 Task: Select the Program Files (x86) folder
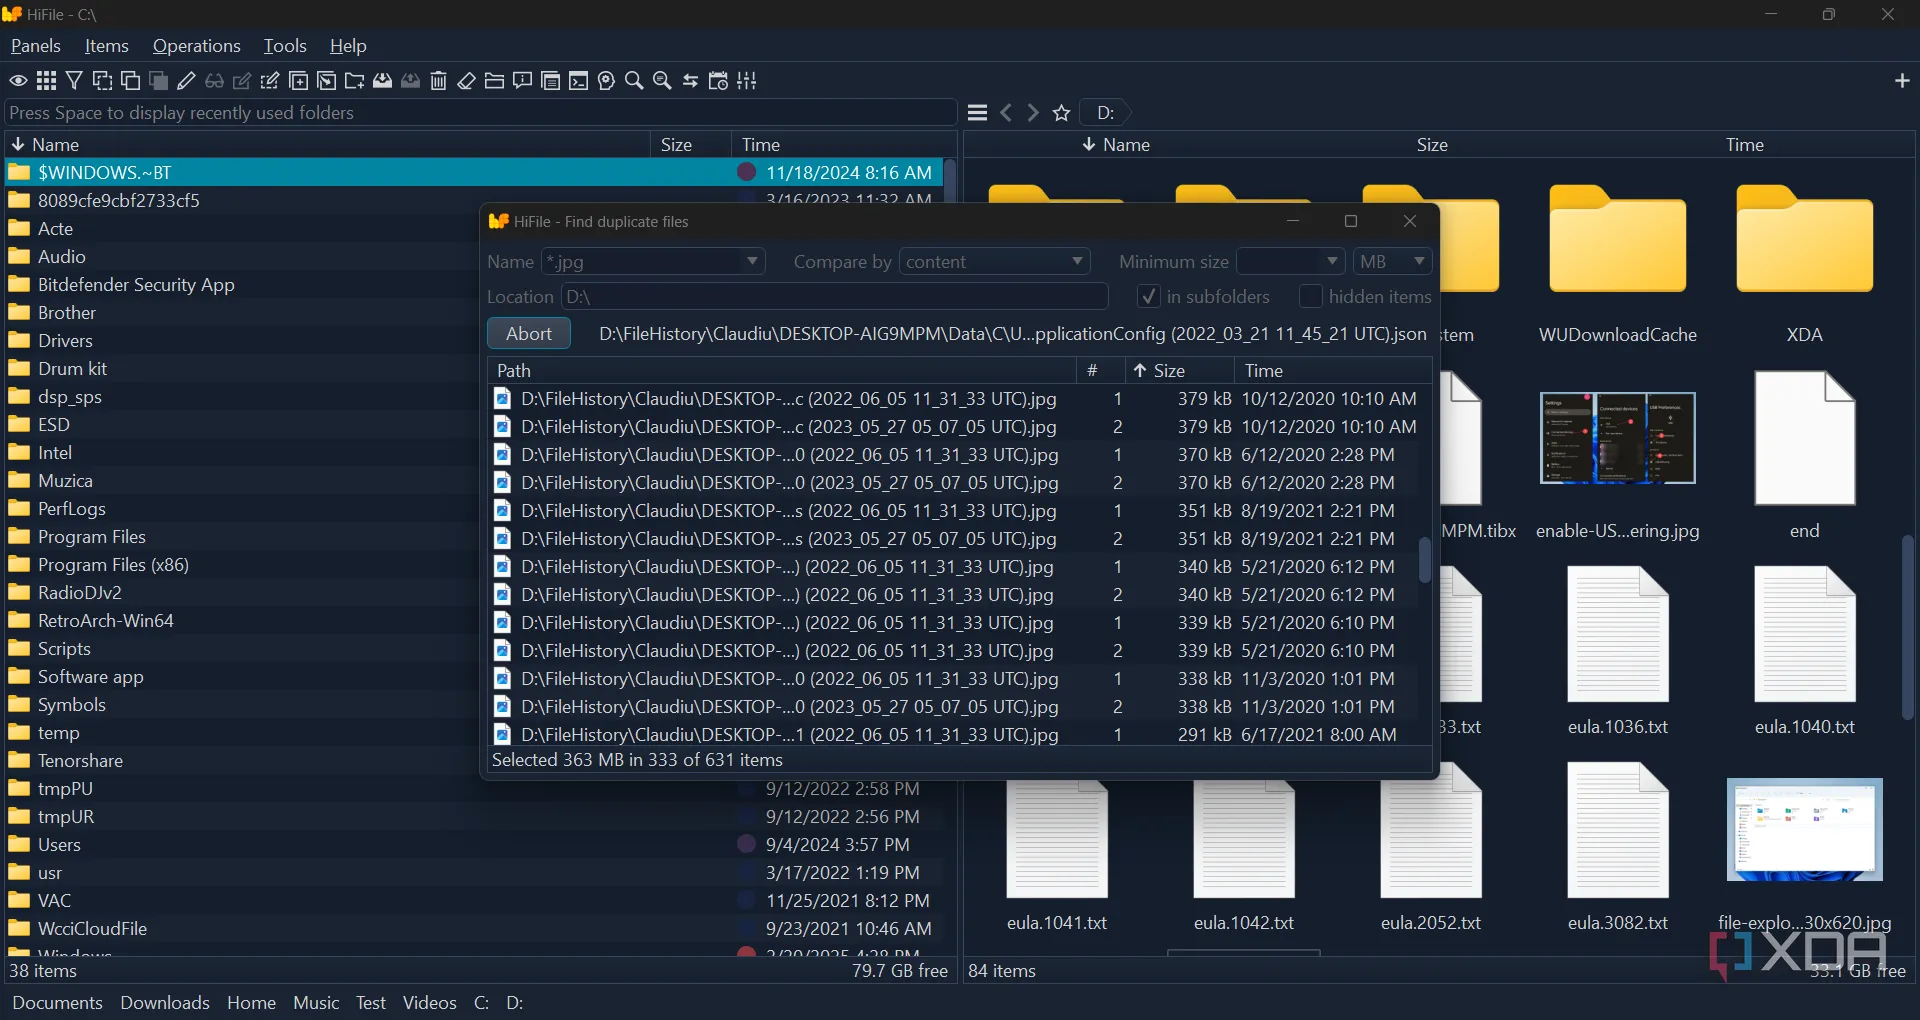(x=113, y=565)
